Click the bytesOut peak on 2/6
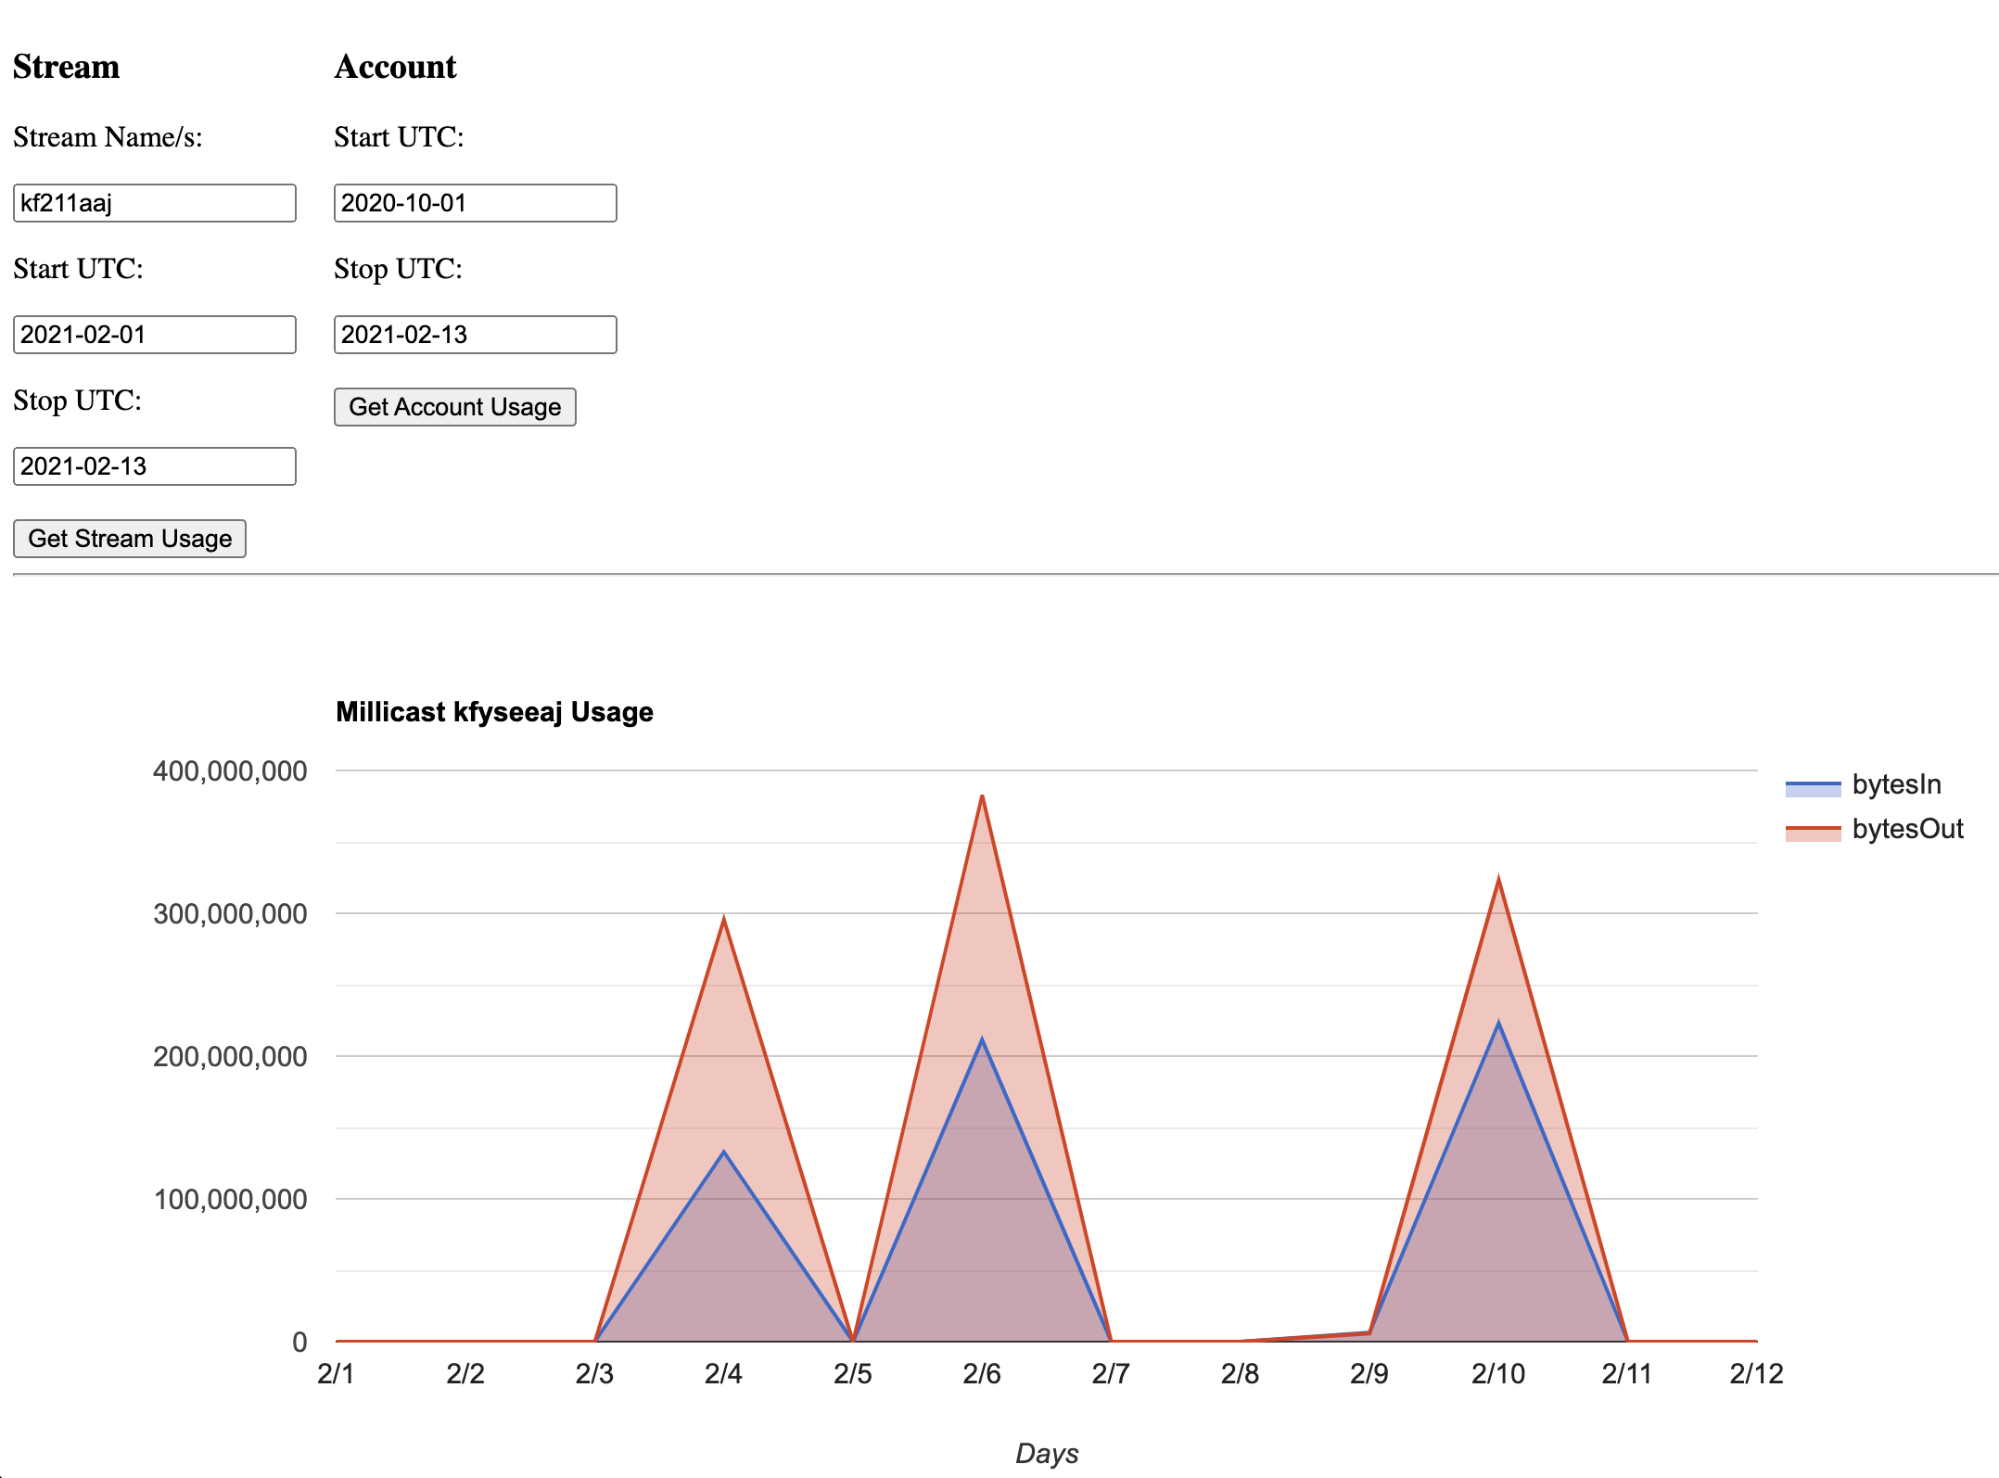Image resolution: width=1999 pixels, height=1478 pixels. click(x=982, y=797)
